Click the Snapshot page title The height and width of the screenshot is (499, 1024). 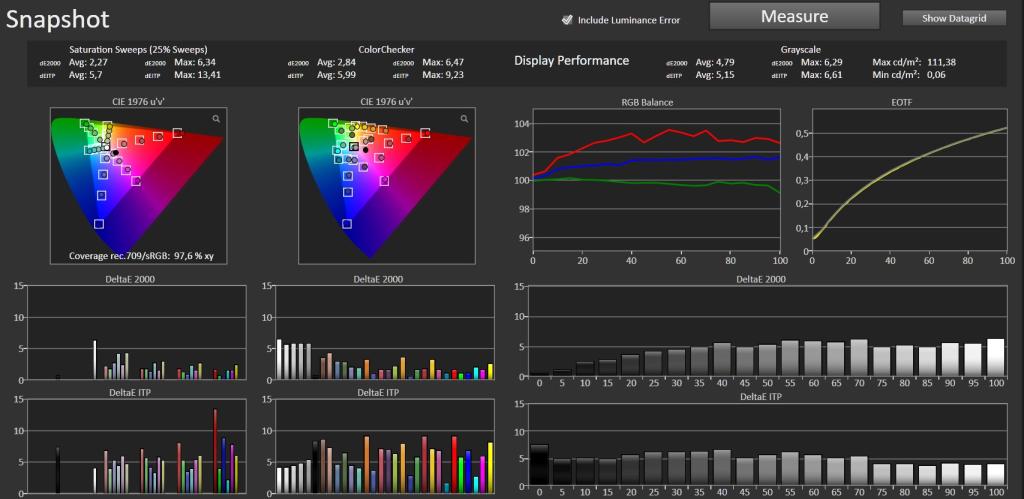57,20
